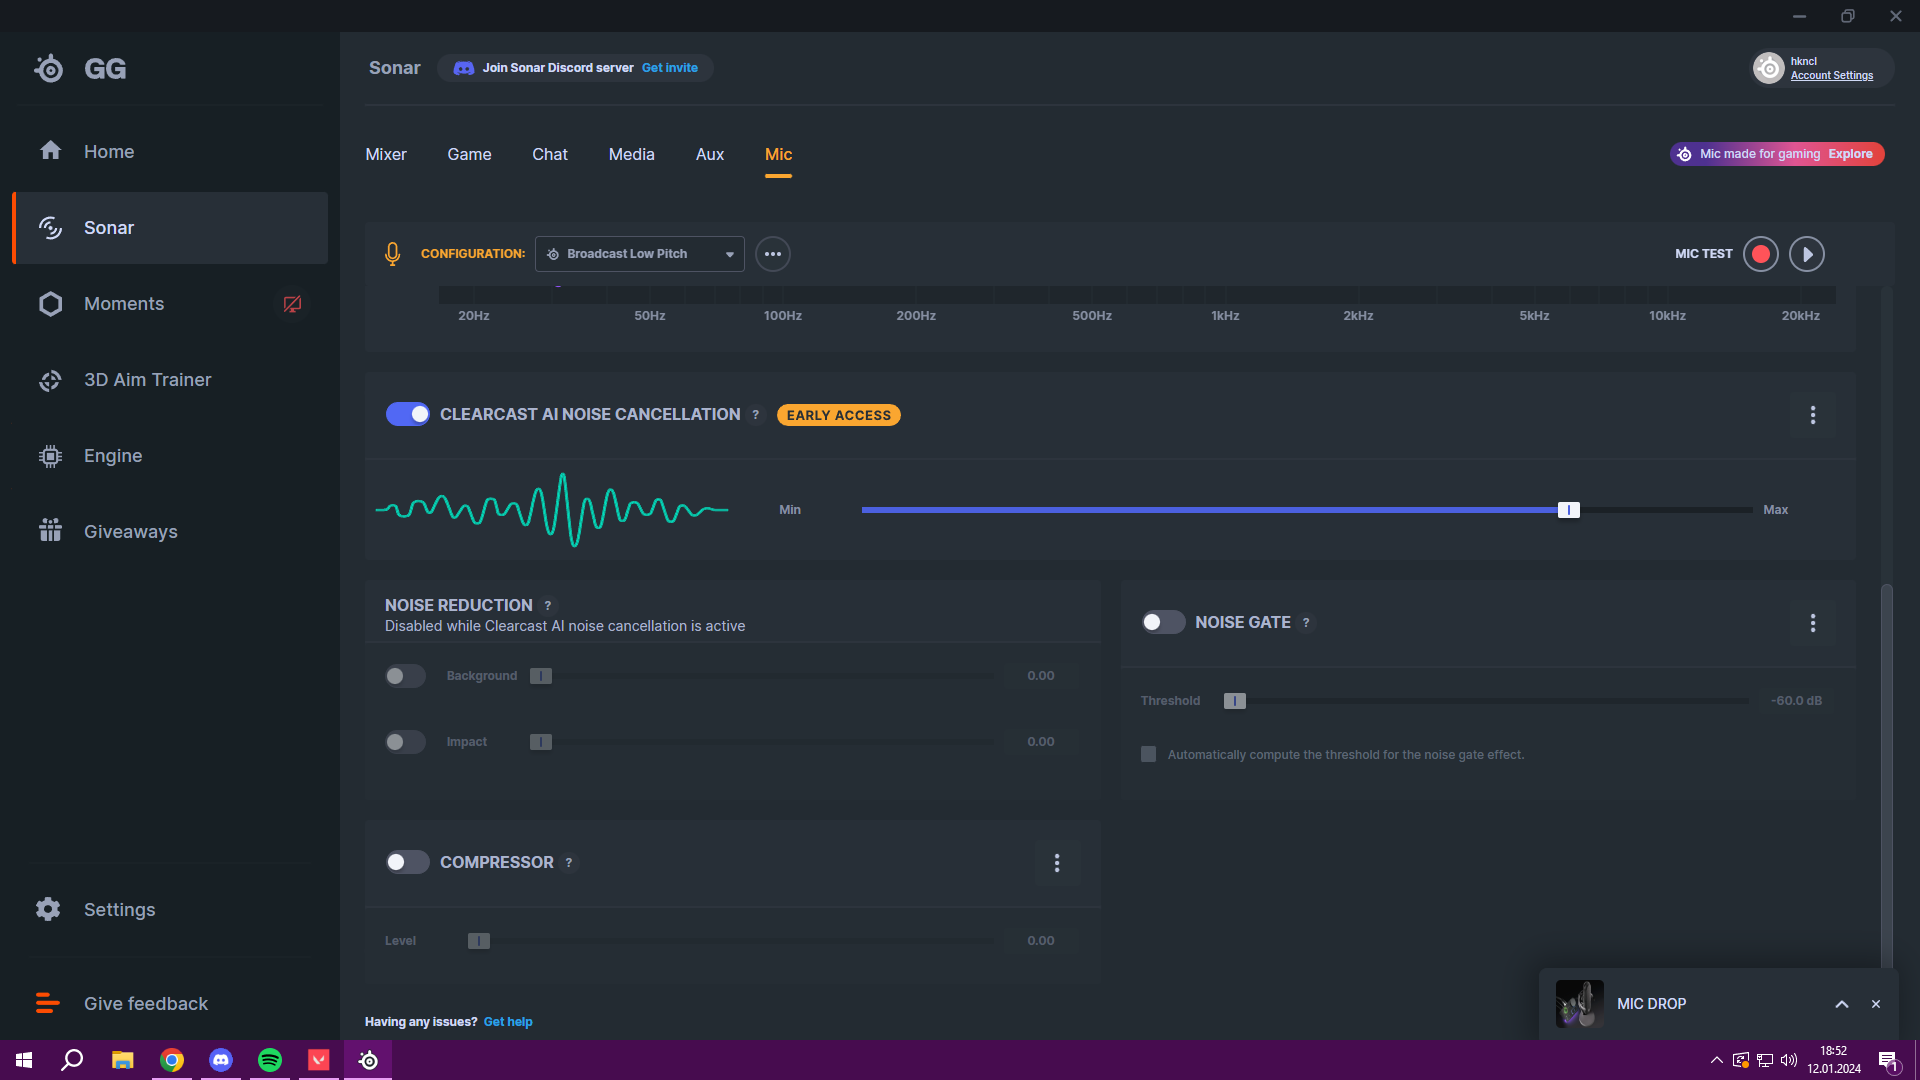Click the noise cancellation strength slider handle
This screenshot has width=1920, height=1080.
tap(1568, 510)
